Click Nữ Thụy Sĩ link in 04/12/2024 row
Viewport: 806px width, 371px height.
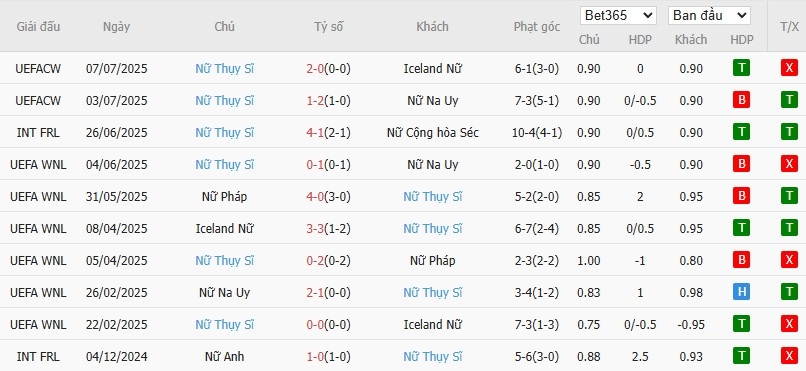[433, 357]
